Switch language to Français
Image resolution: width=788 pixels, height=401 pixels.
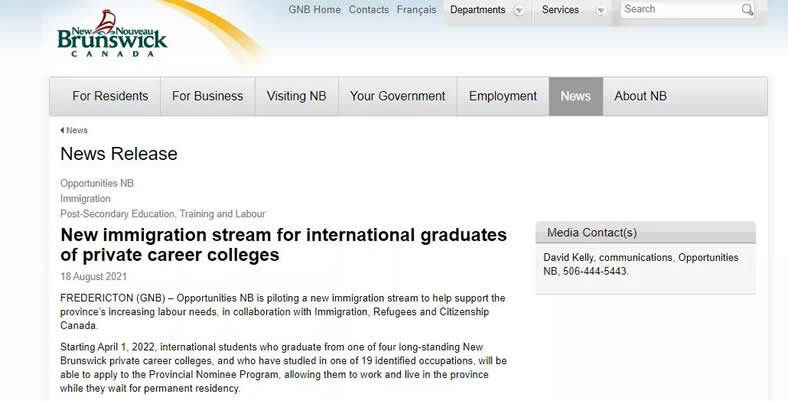pos(417,10)
